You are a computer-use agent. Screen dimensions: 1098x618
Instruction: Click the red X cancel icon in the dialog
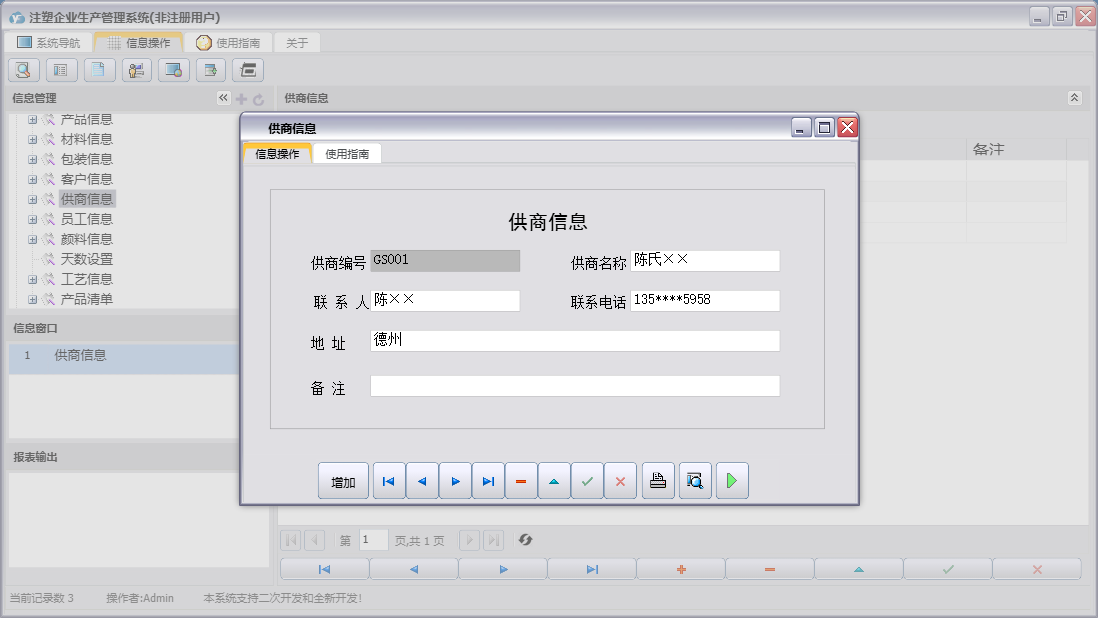pyautogui.click(x=620, y=481)
